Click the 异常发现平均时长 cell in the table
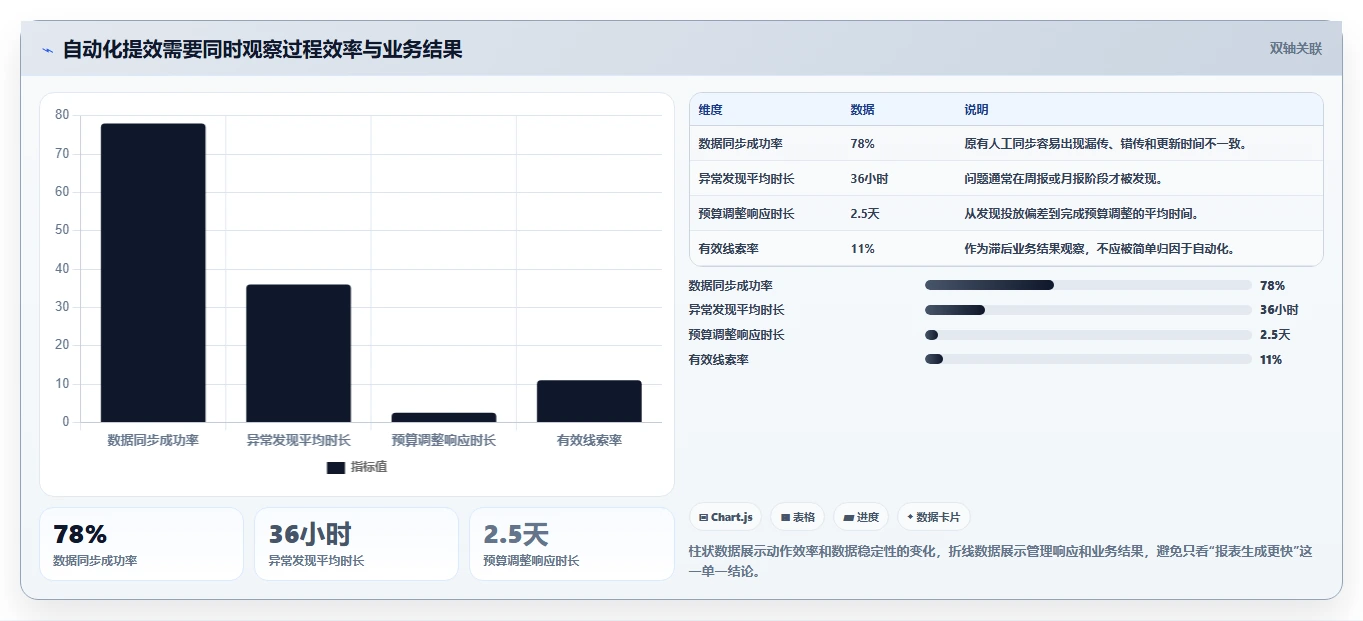This screenshot has height=621, width=1363. [746, 179]
